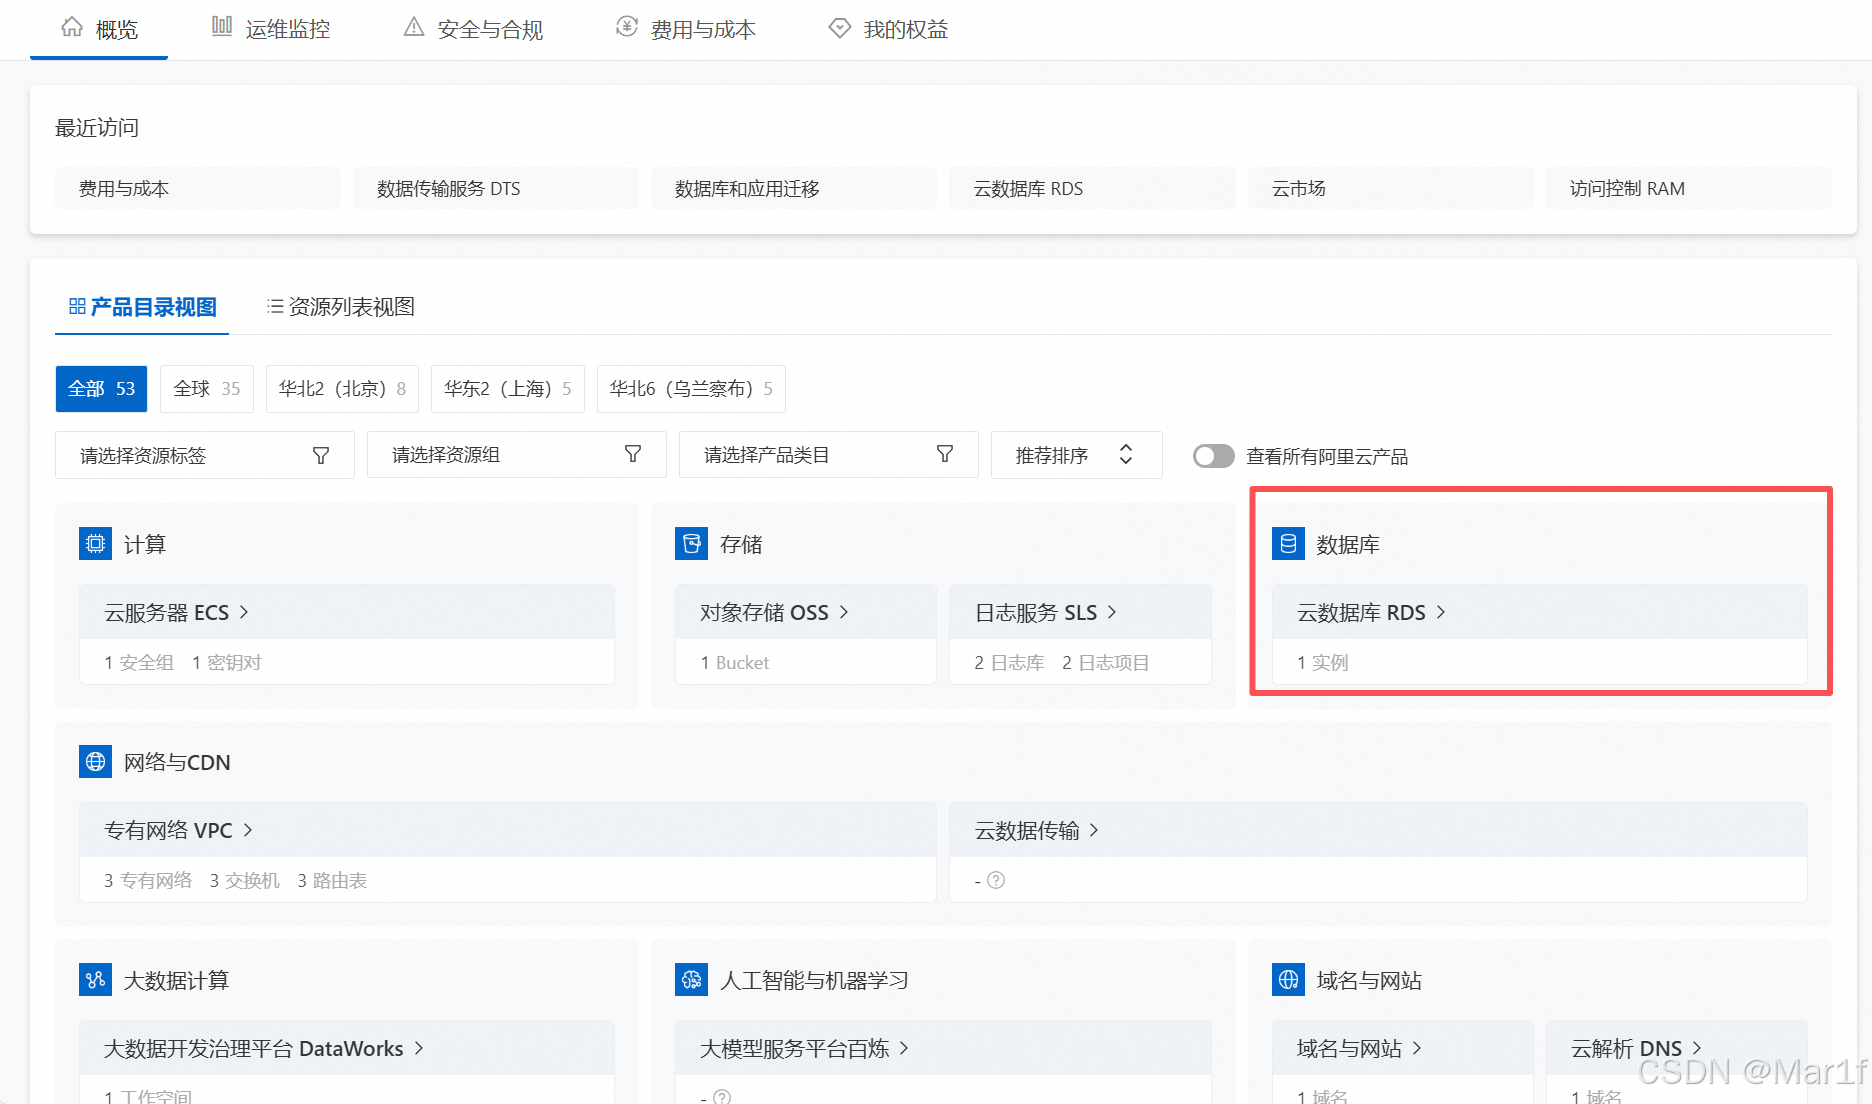Switch to the 我的权益 tab
Screen dimensions: 1872x1104
pyautogui.click(x=889, y=29)
